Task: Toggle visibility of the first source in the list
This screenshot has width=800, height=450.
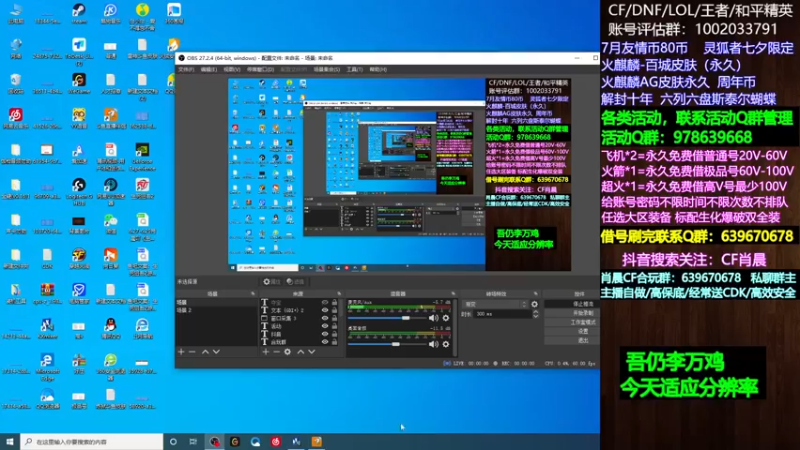Action: [x=324, y=303]
